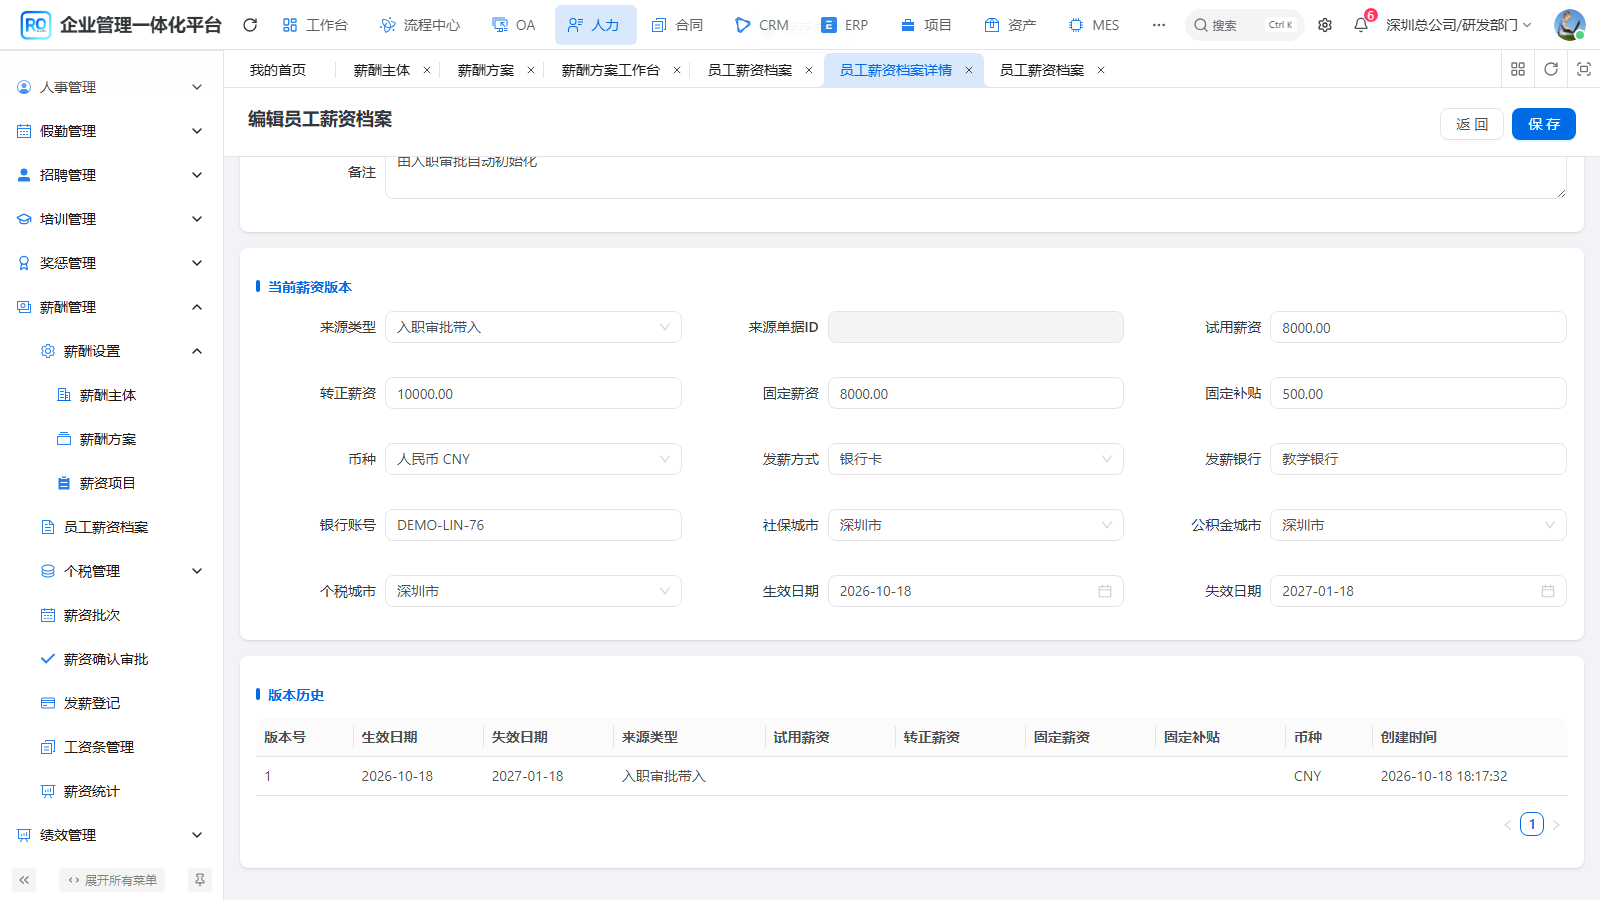Open the 个税城市 dropdown
This screenshot has height=900, width=1600.
coord(533,591)
